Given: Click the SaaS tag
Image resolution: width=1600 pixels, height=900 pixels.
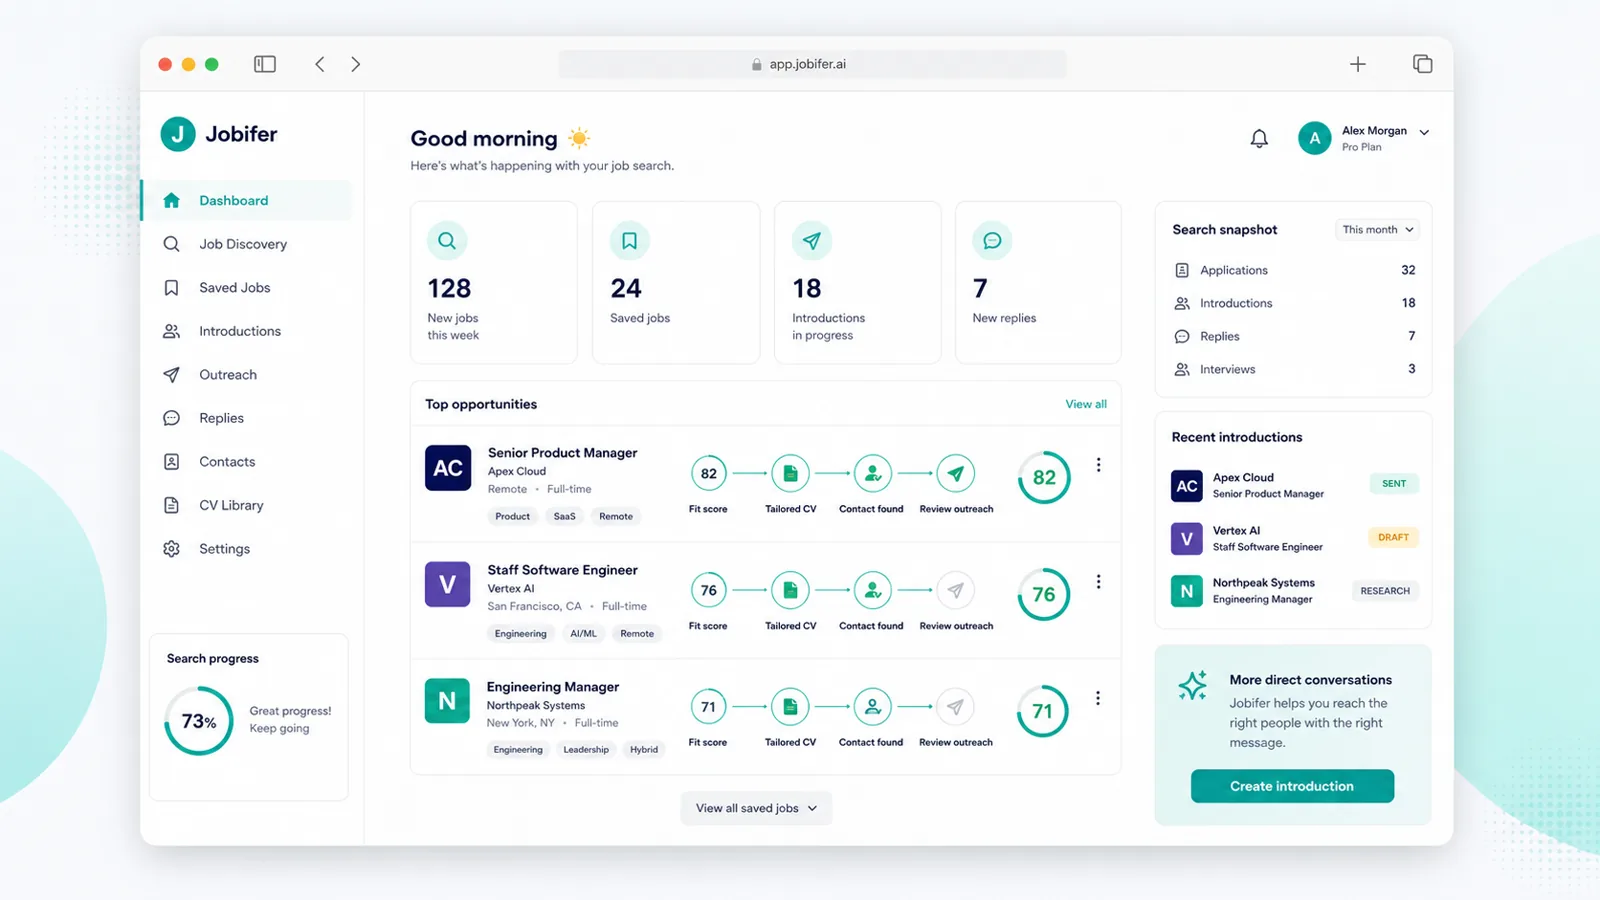Looking at the screenshot, I should pos(565,517).
